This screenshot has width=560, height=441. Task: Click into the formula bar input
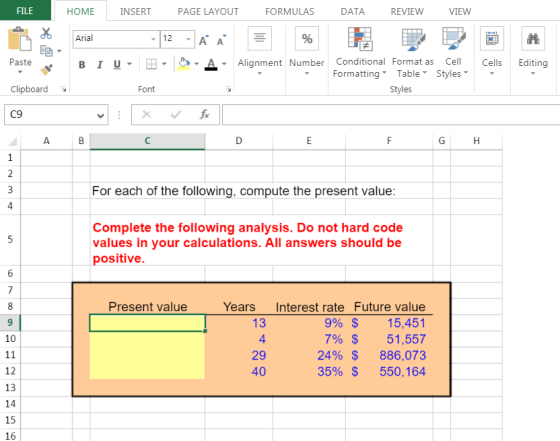point(391,115)
